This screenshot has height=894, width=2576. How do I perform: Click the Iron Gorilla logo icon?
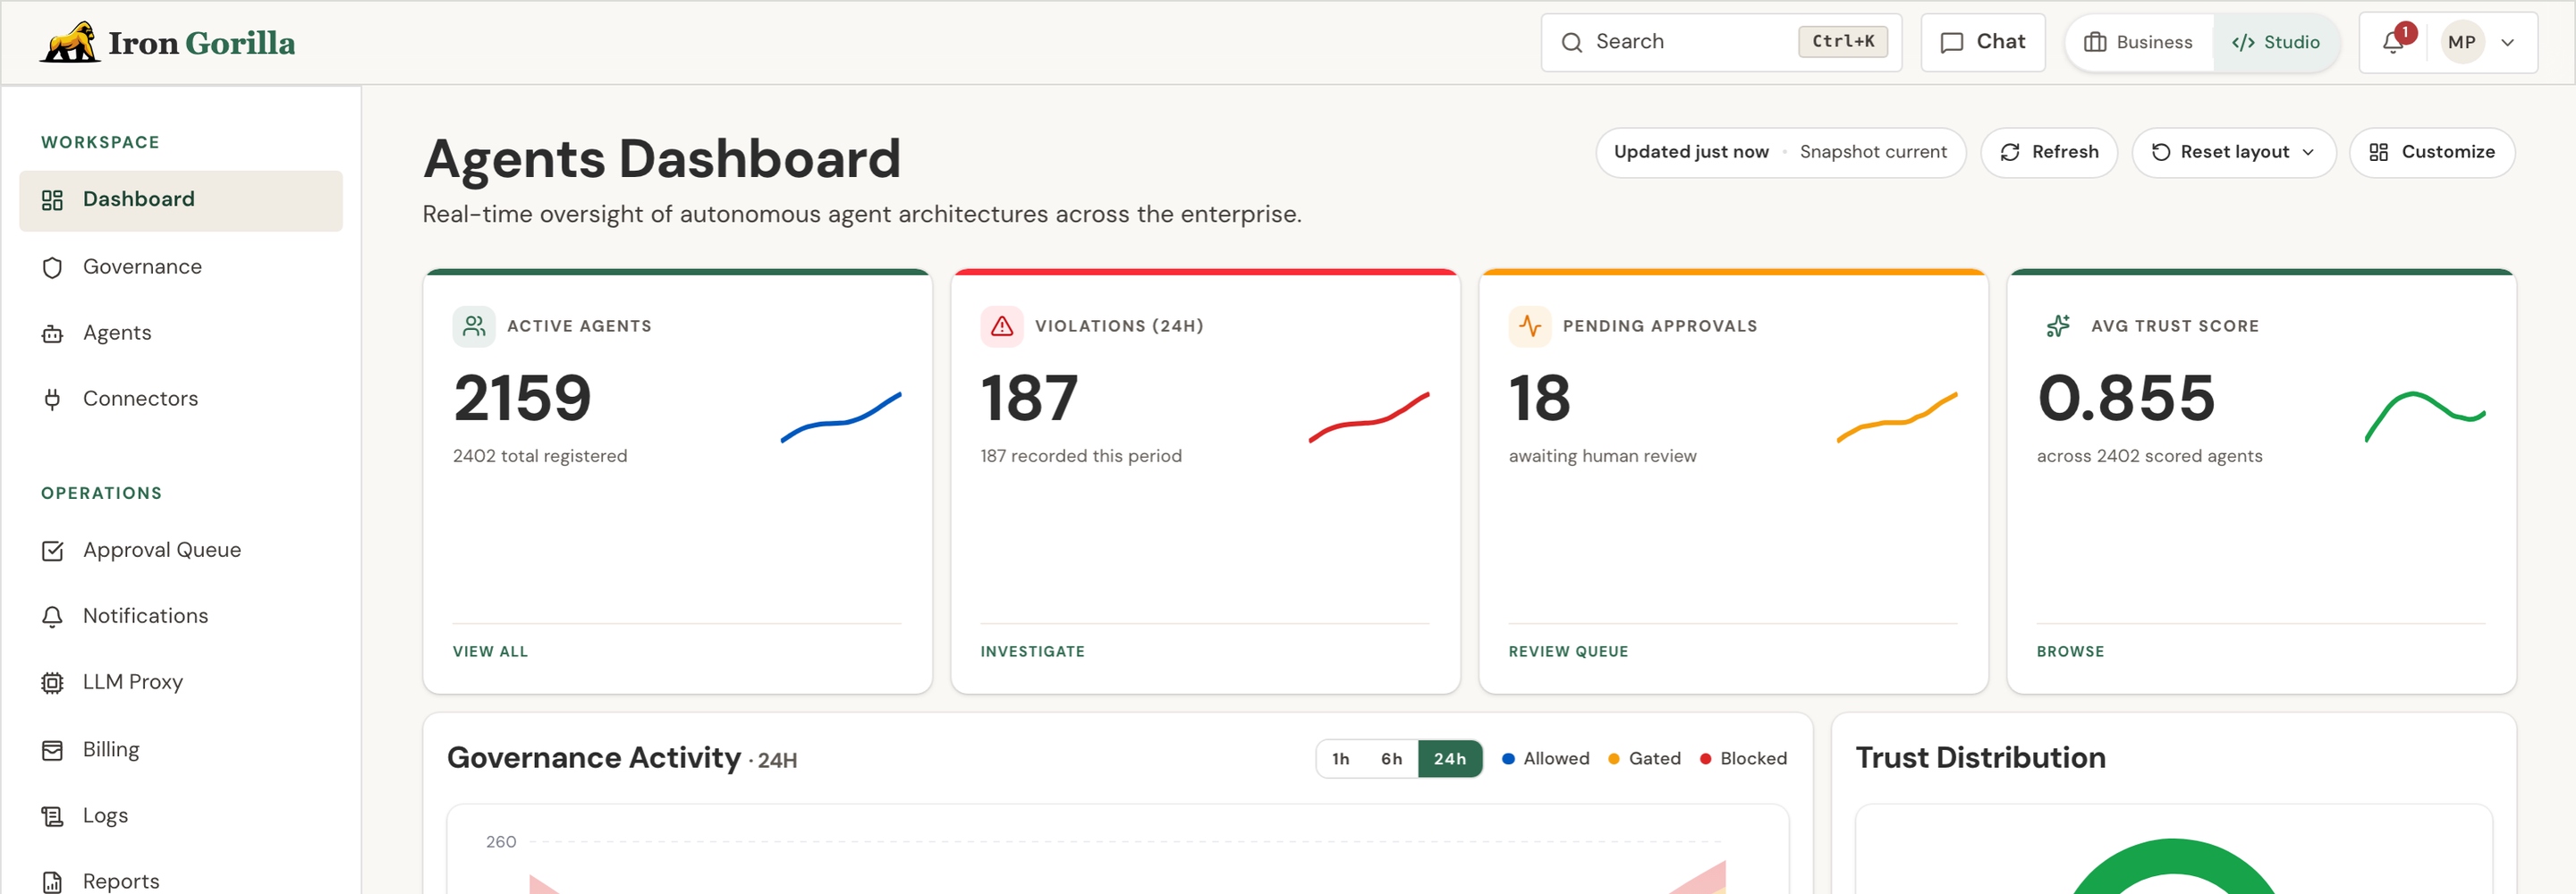click(69, 42)
